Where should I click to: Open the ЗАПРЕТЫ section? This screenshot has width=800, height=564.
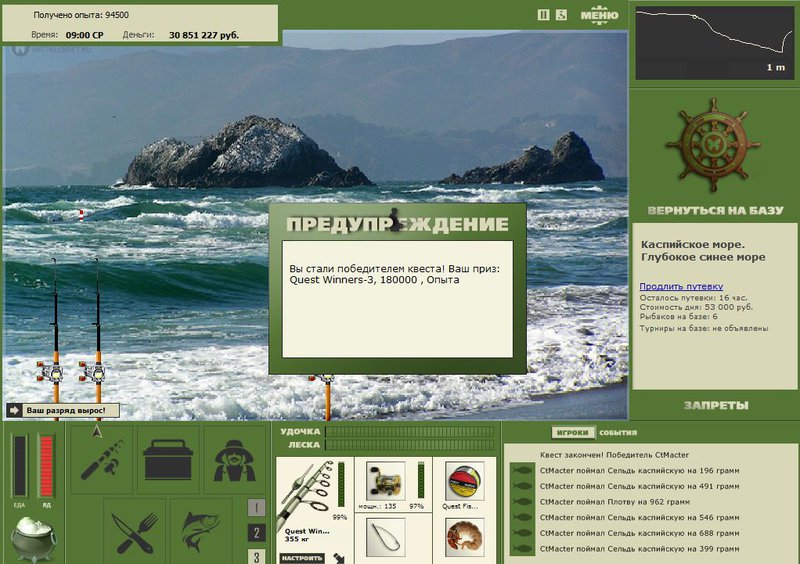pos(716,405)
